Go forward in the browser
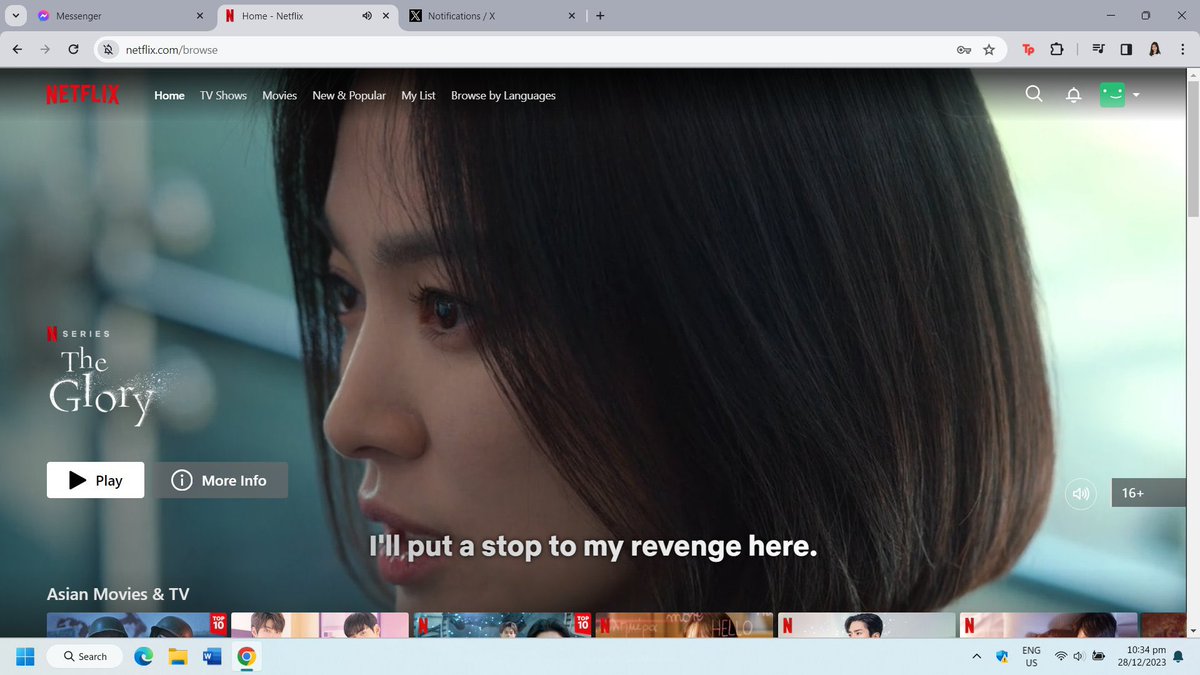 coord(45,49)
